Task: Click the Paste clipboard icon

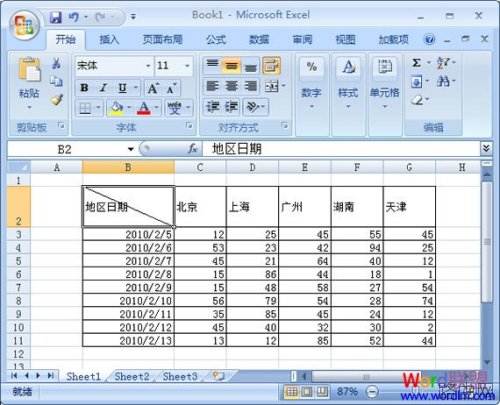Action: click(x=29, y=70)
